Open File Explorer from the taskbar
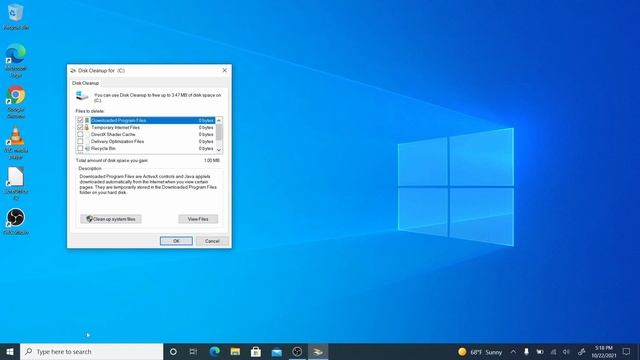This screenshot has height=360, width=640. 235,351
